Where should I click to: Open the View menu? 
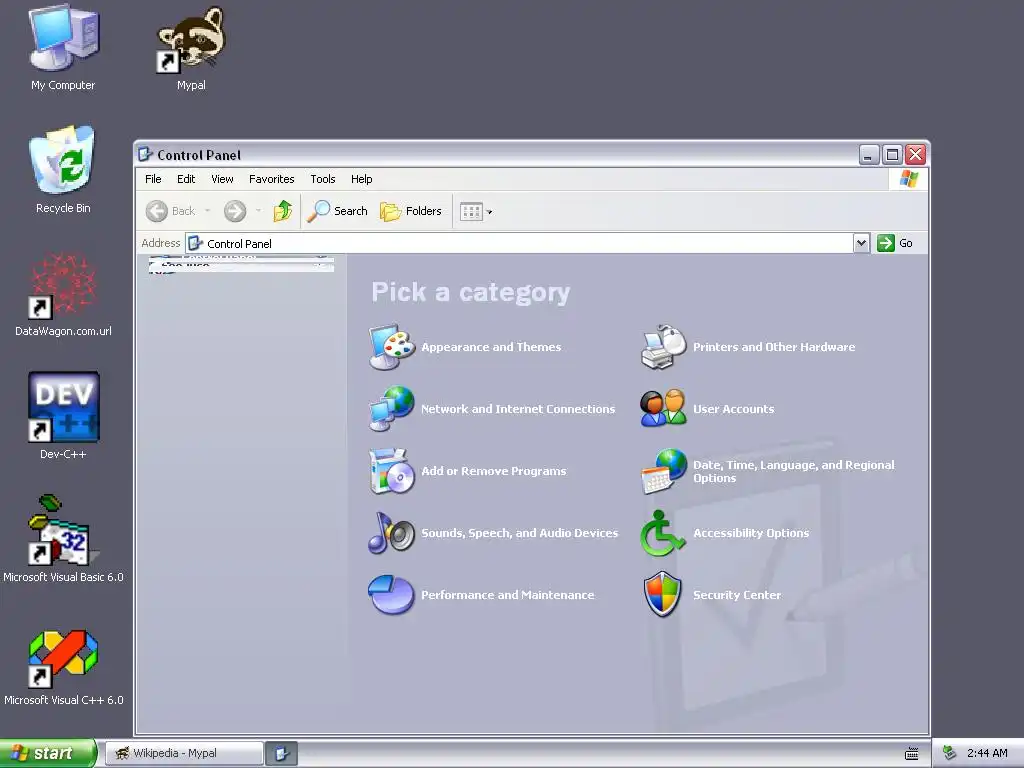(x=222, y=179)
